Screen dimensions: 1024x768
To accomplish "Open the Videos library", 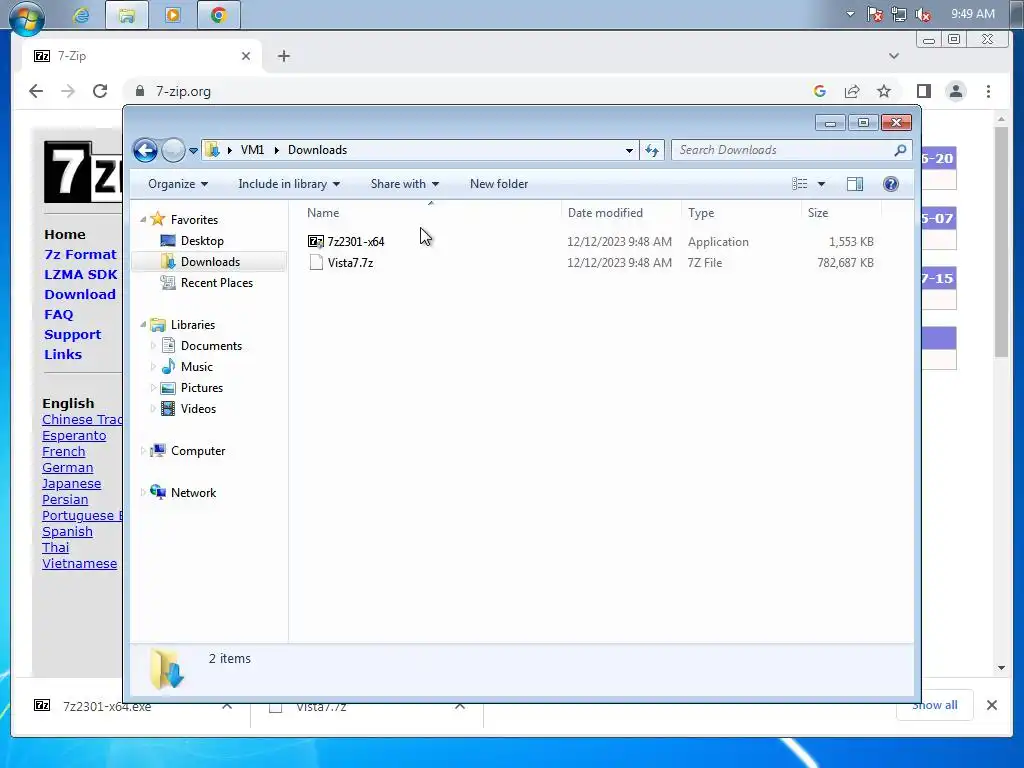I will (x=198, y=409).
